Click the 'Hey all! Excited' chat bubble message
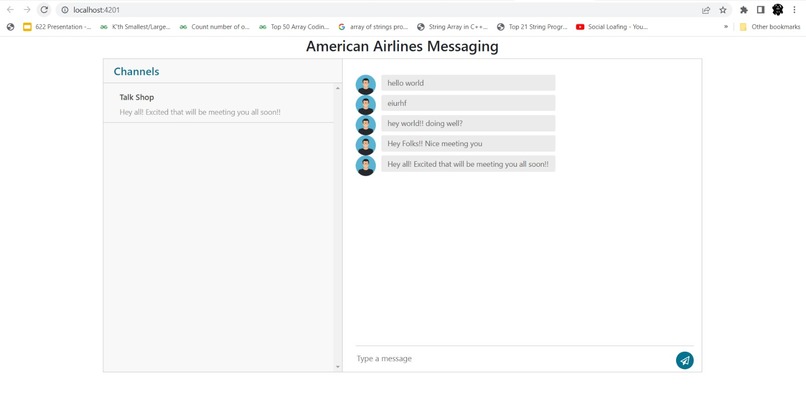The height and width of the screenshot is (402, 806). click(x=468, y=164)
